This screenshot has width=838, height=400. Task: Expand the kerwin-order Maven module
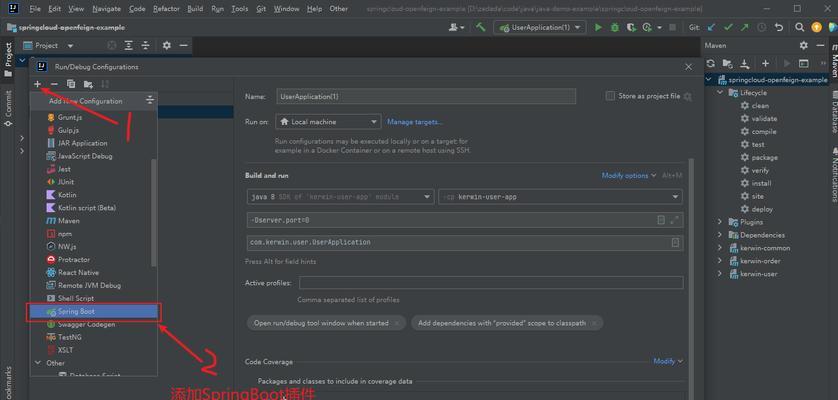pos(720,261)
